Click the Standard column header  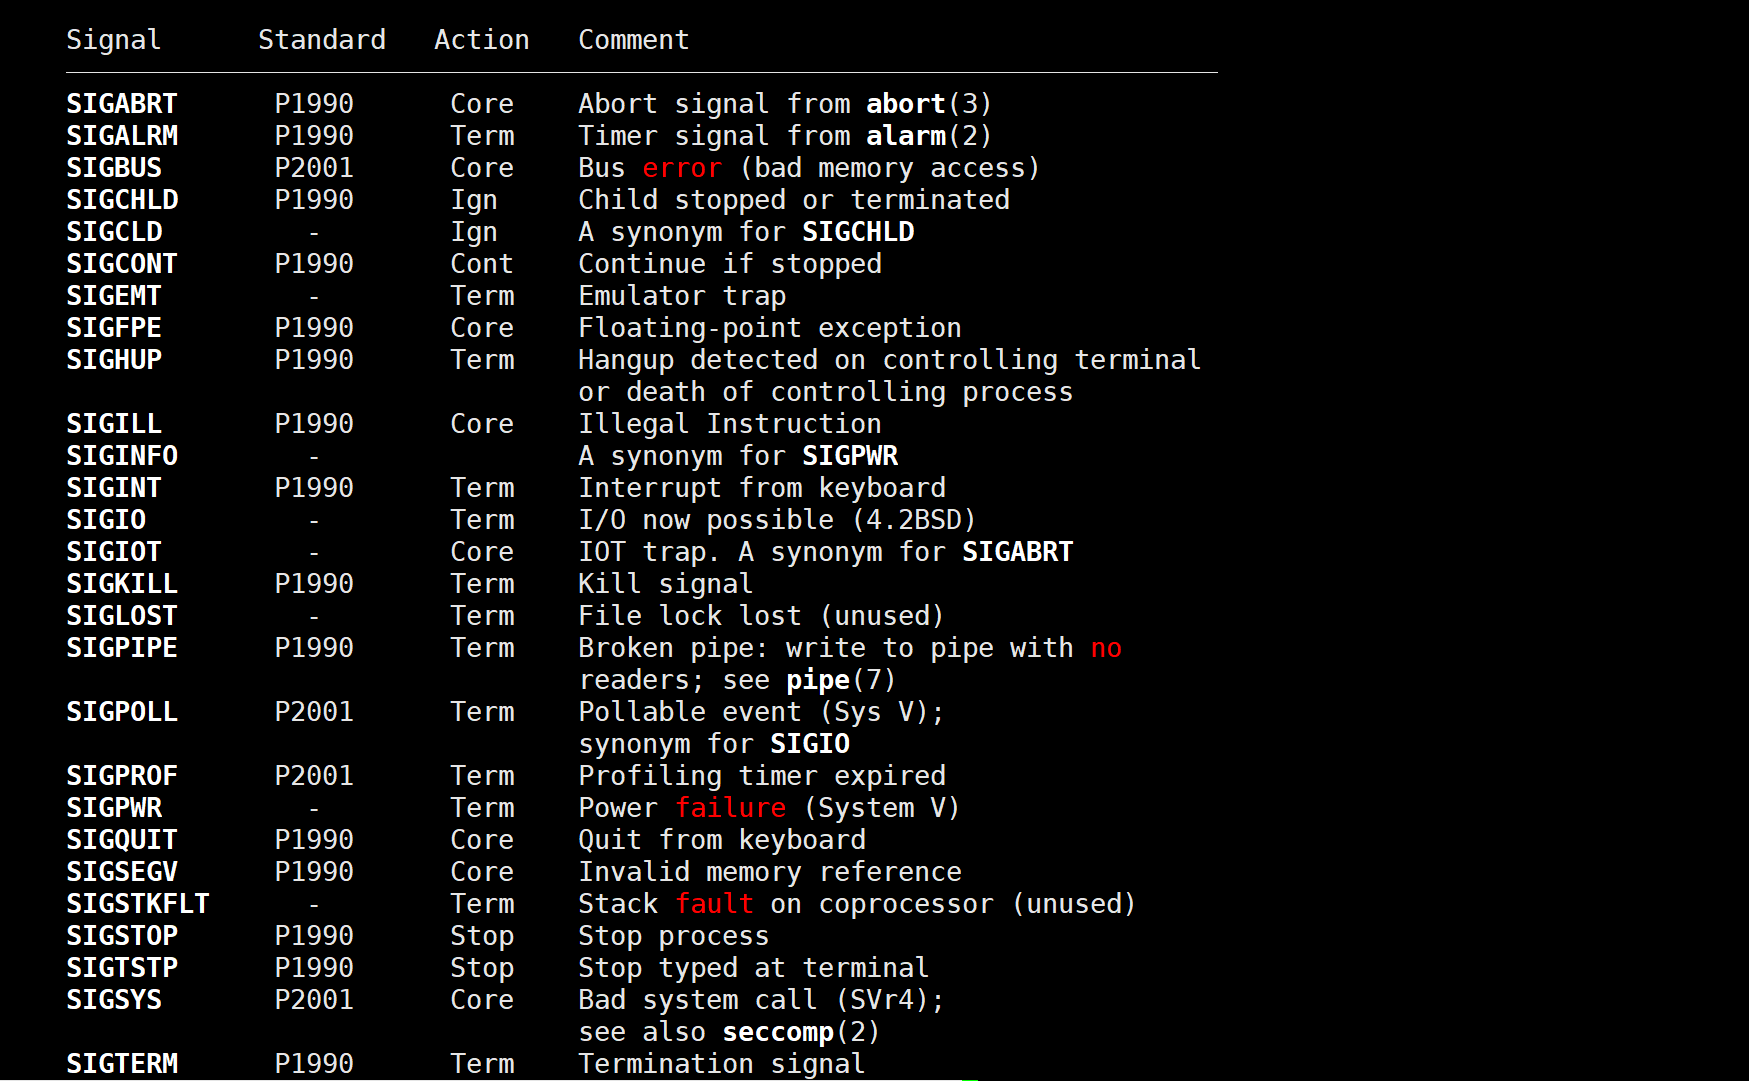322,40
